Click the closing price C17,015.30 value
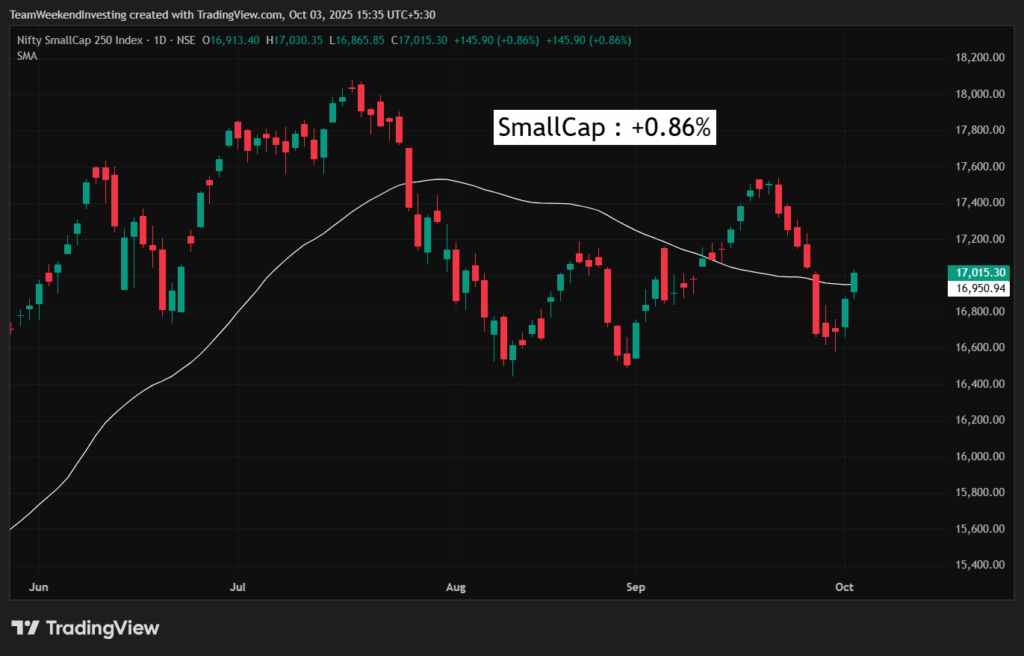The image size is (1024, 656). click(419, 40)
